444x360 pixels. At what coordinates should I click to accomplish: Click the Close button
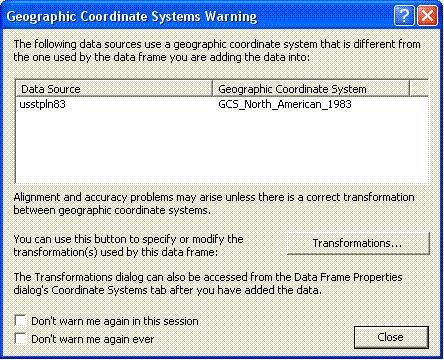(391, 337)
